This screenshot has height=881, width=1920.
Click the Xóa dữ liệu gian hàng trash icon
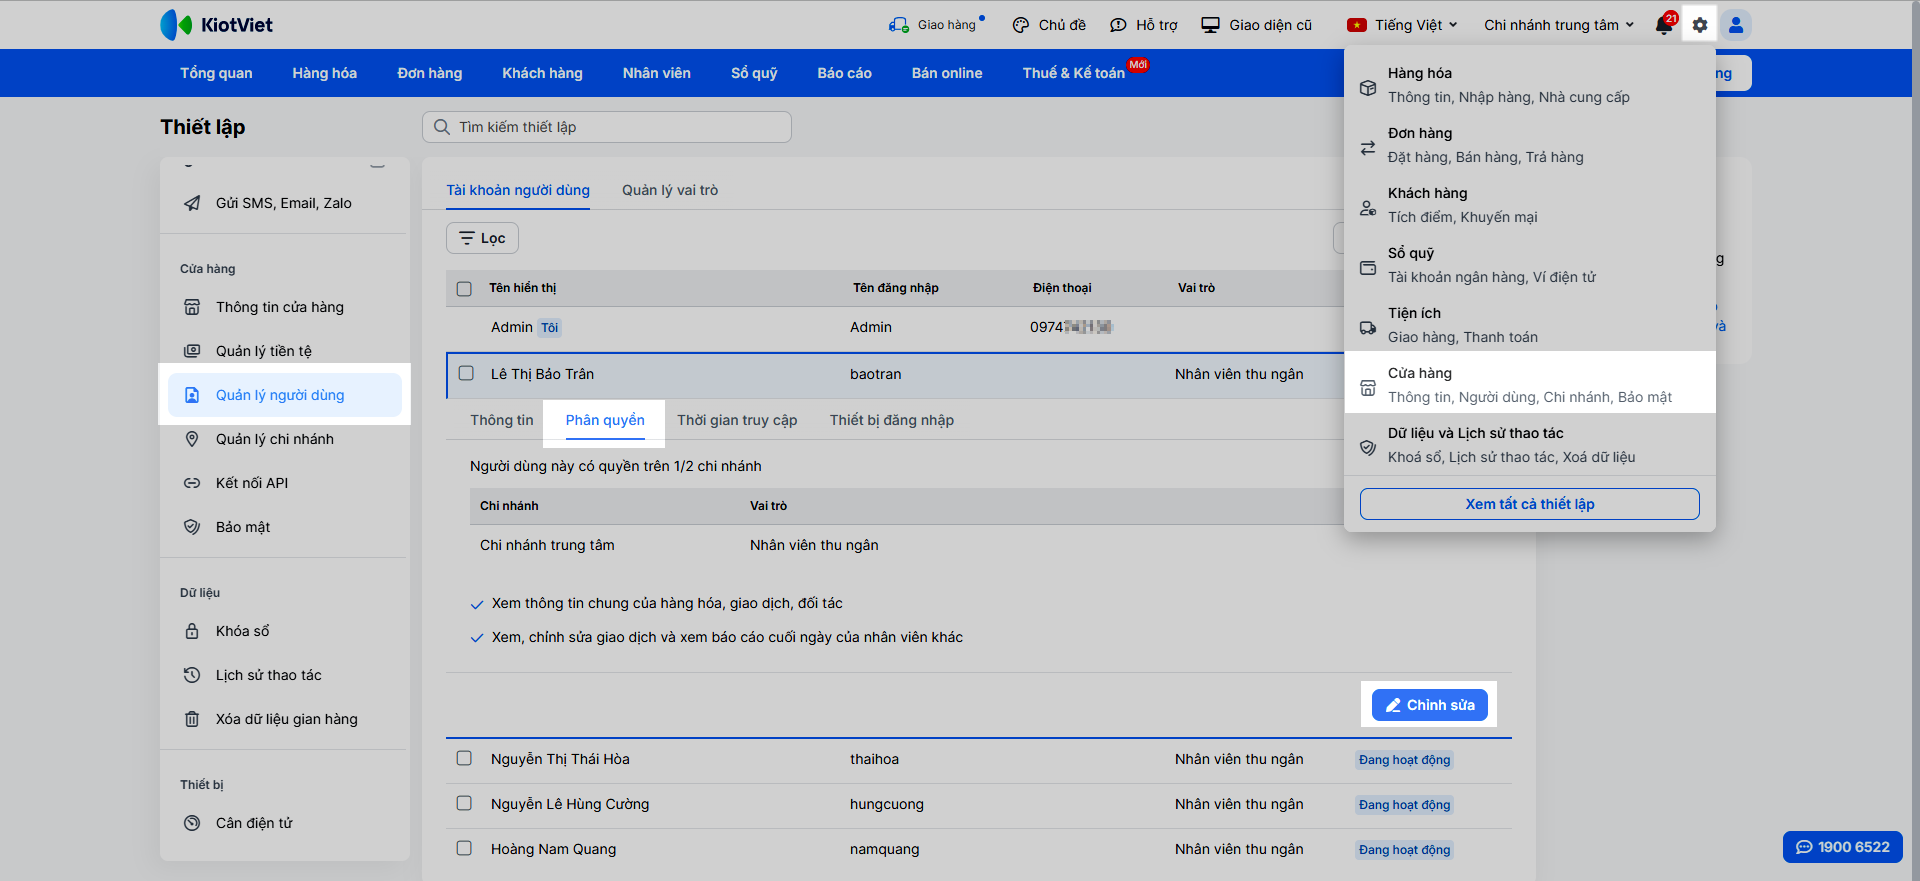click(192, 719)
